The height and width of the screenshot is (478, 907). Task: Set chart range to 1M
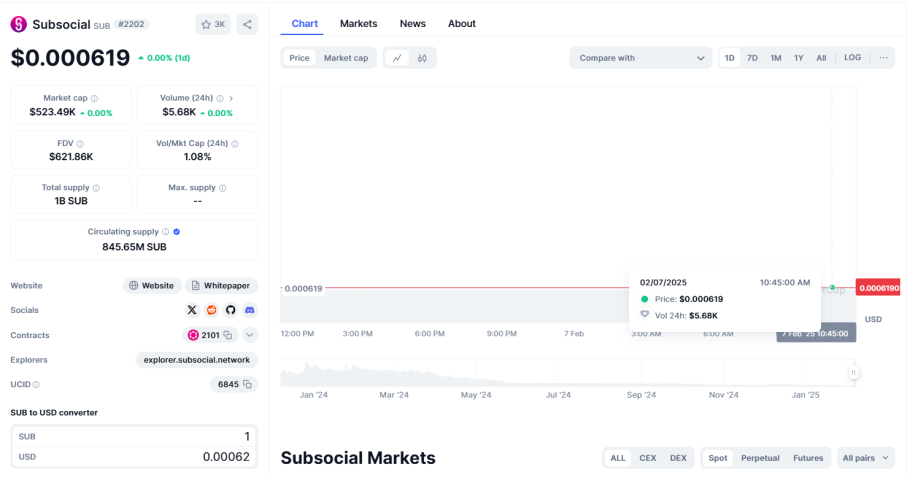point(776,58)
